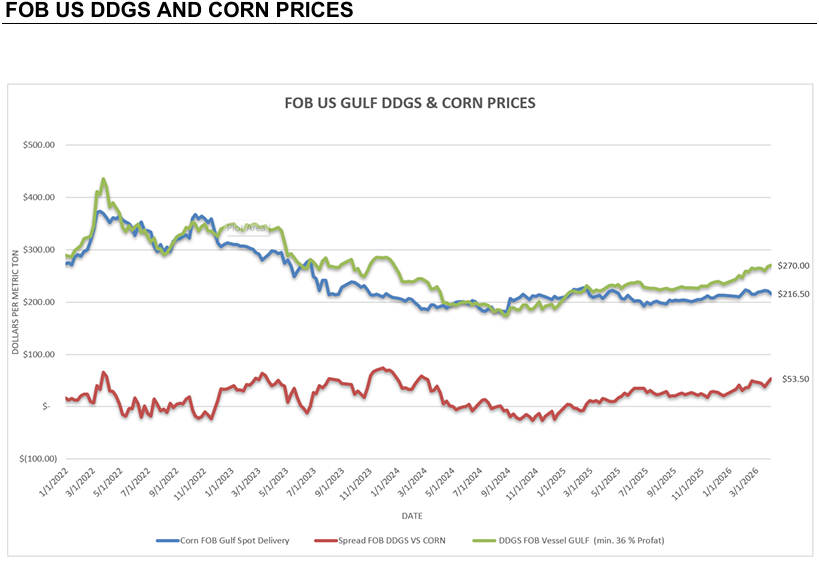819x568 pixels.
Task: Click the $300.00 vertical axis label
Action: pyautogui.click(x=39, y=249)
